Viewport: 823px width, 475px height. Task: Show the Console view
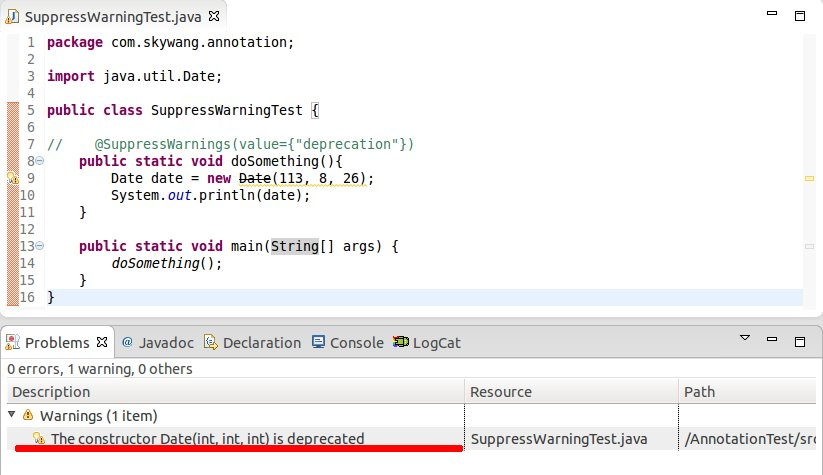click(x=347, y=343)
